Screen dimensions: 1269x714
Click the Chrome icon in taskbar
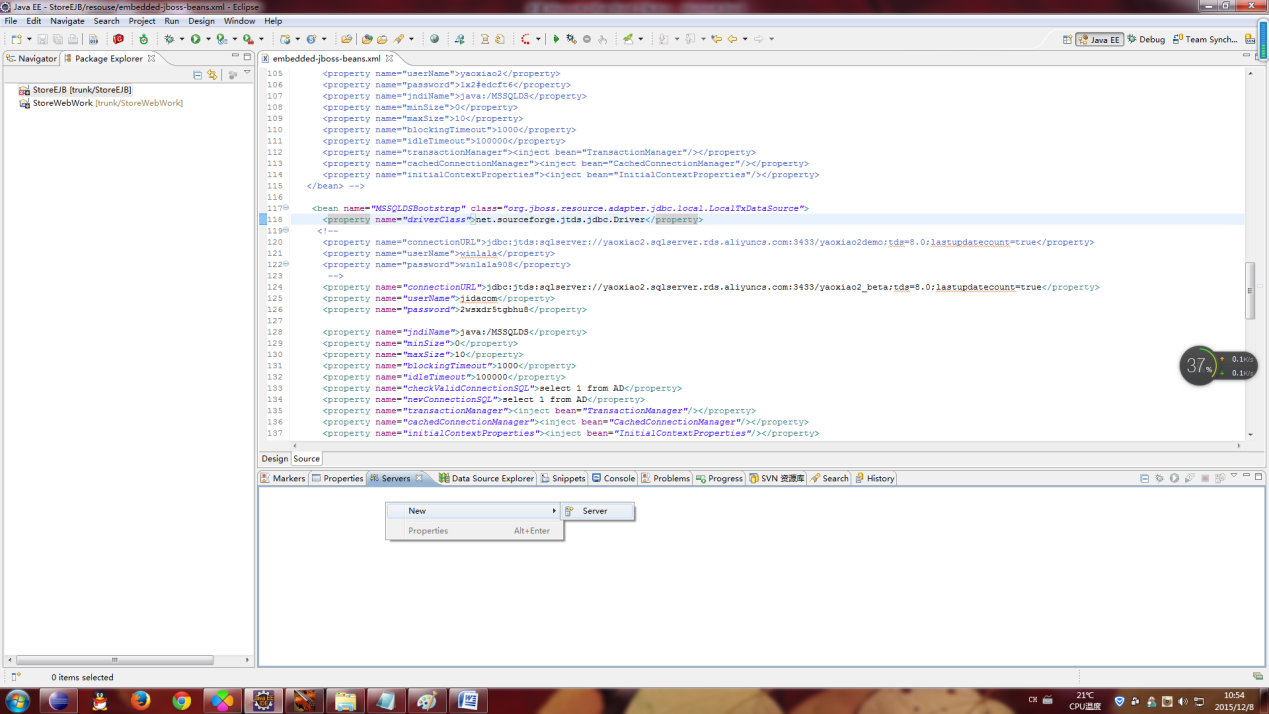[x=181, y=700]
